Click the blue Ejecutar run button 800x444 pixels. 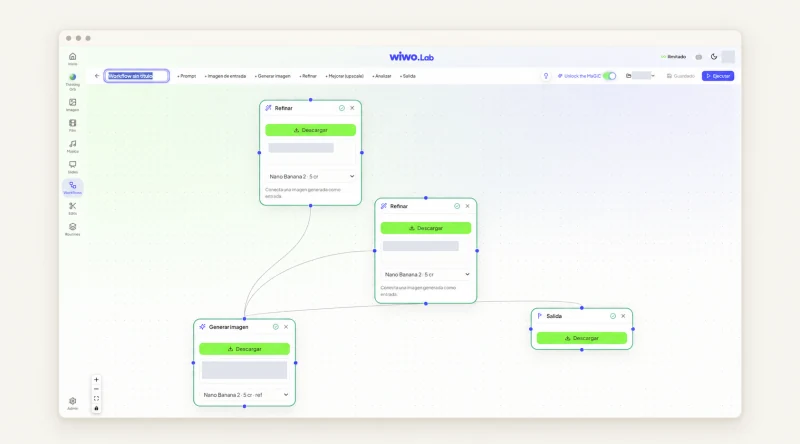tap(718, 76)
